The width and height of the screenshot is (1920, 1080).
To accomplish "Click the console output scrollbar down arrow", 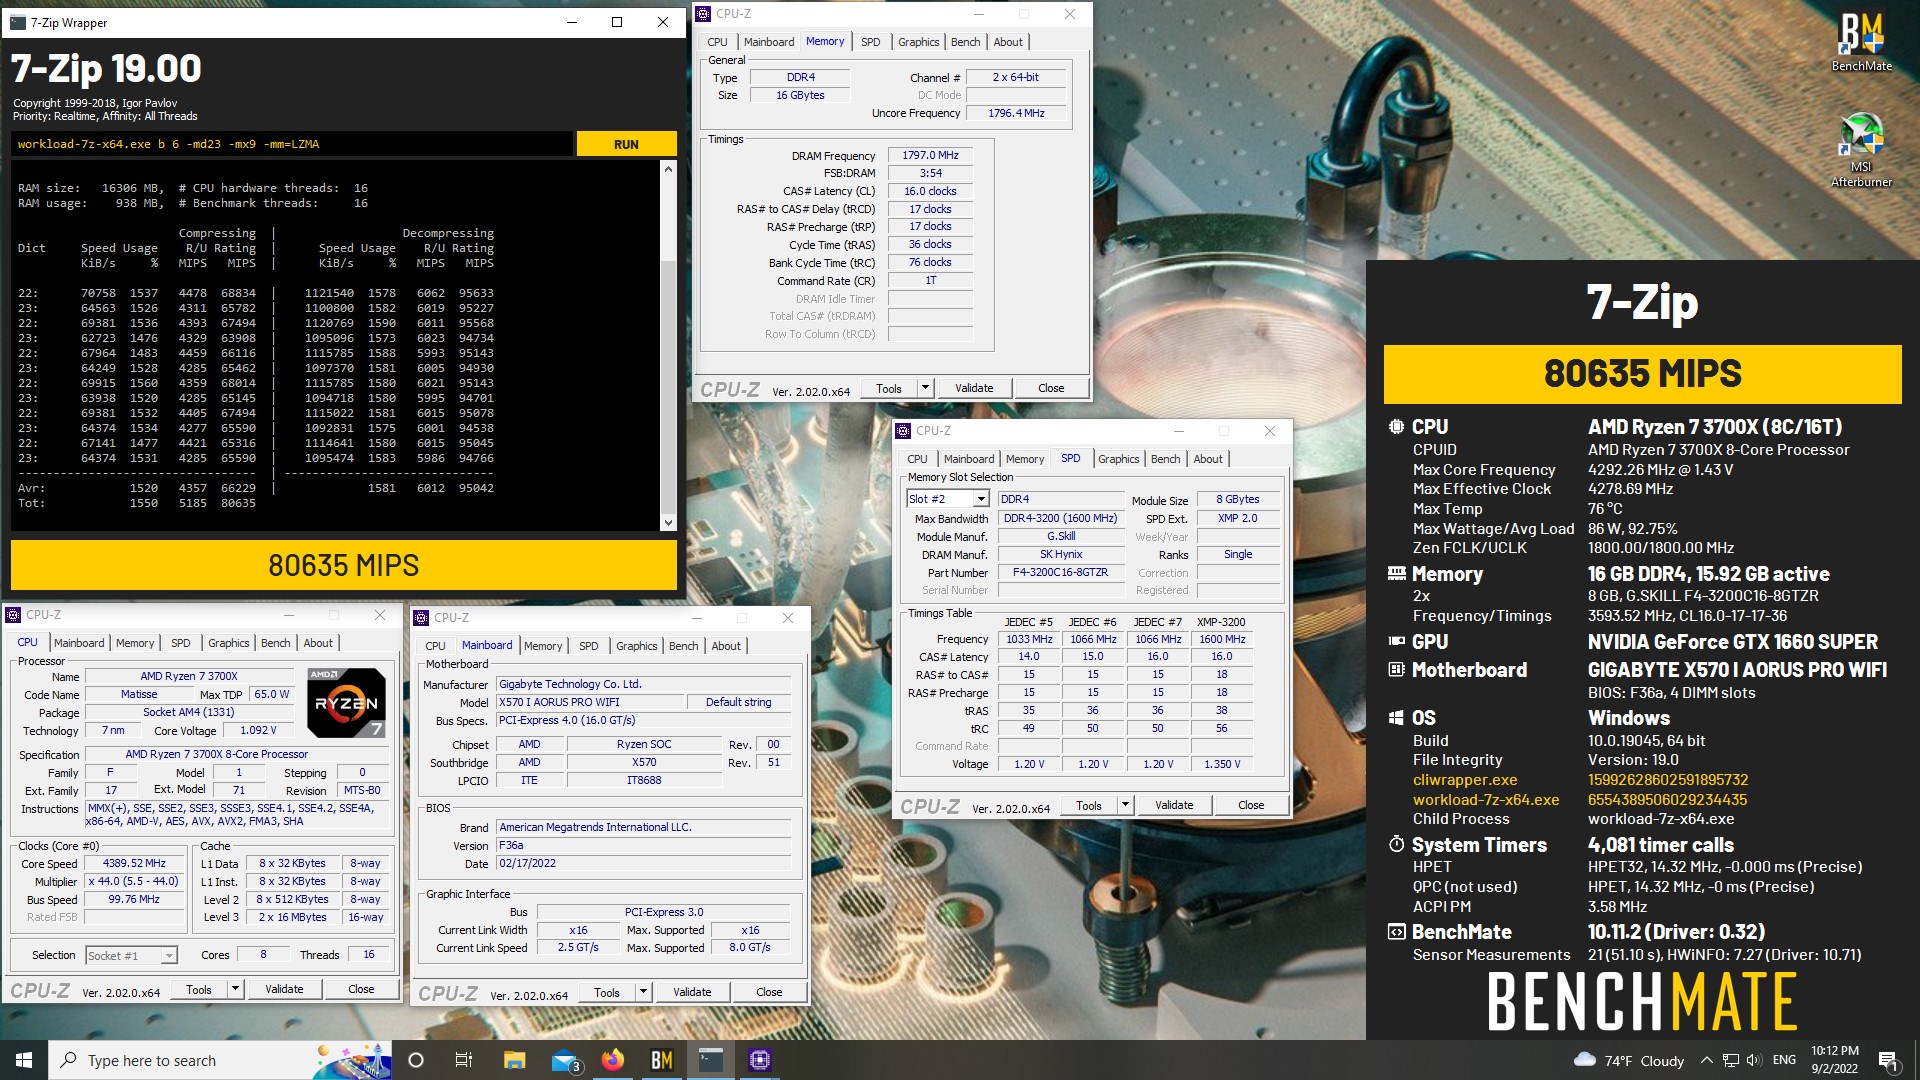I will coord(668,523).
